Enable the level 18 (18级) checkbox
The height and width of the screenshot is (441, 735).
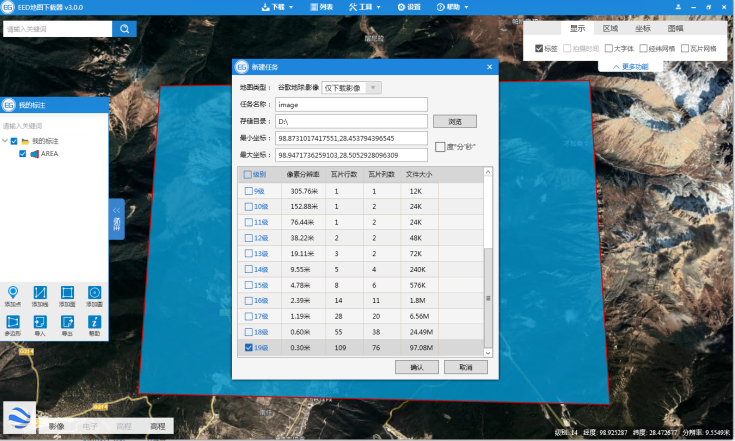pyautogui.click(x=248, y=332)
